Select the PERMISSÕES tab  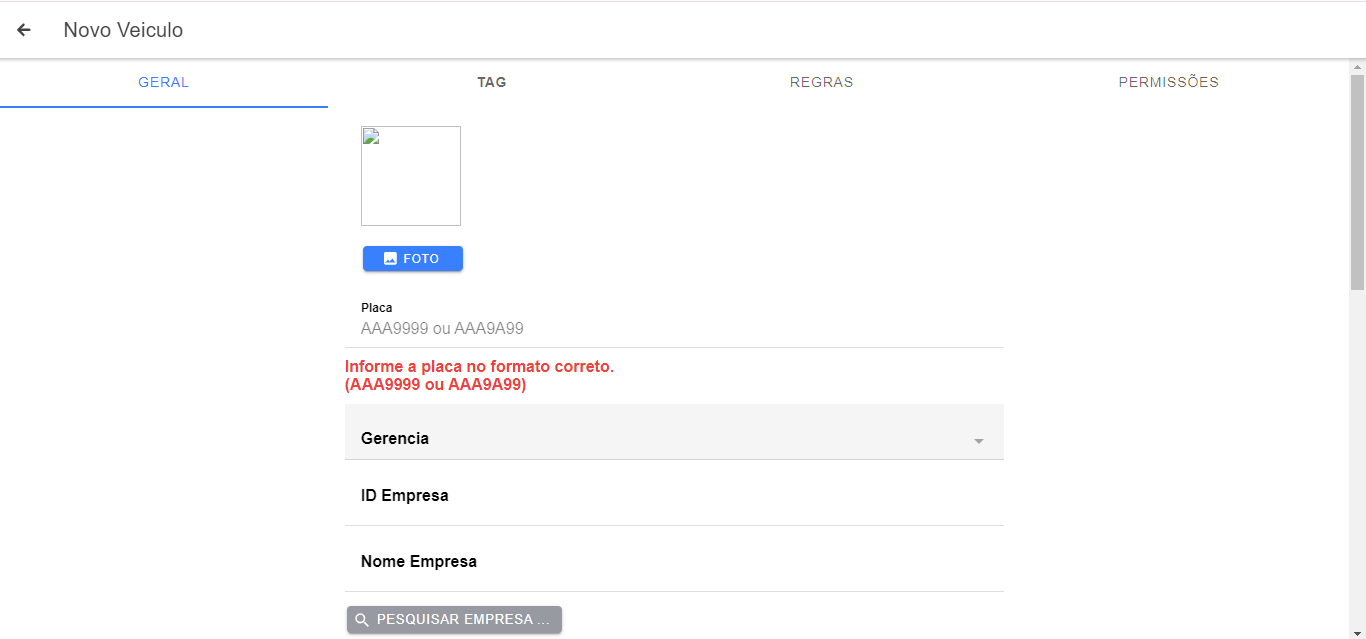(x=1168, y=82)
